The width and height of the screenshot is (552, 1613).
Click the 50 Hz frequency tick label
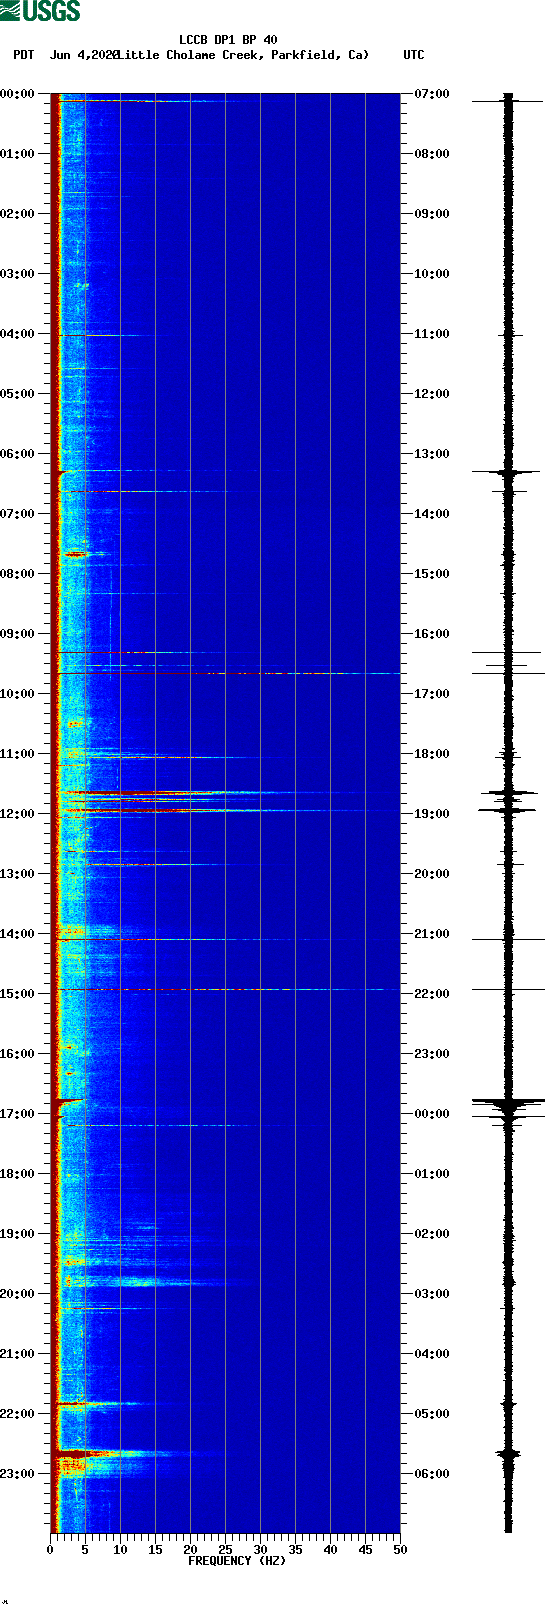point(400,1550)
